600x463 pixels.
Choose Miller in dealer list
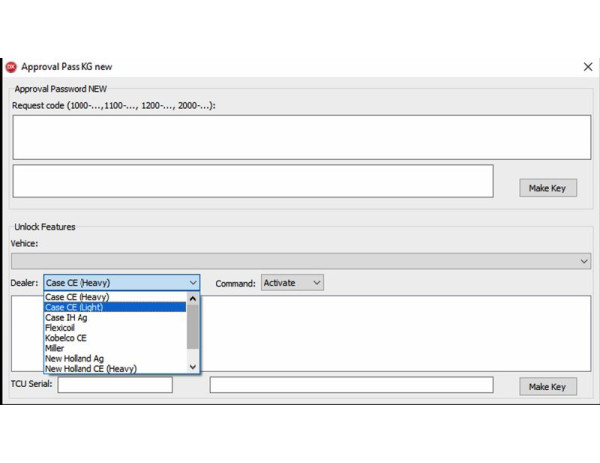coord(115,348)
